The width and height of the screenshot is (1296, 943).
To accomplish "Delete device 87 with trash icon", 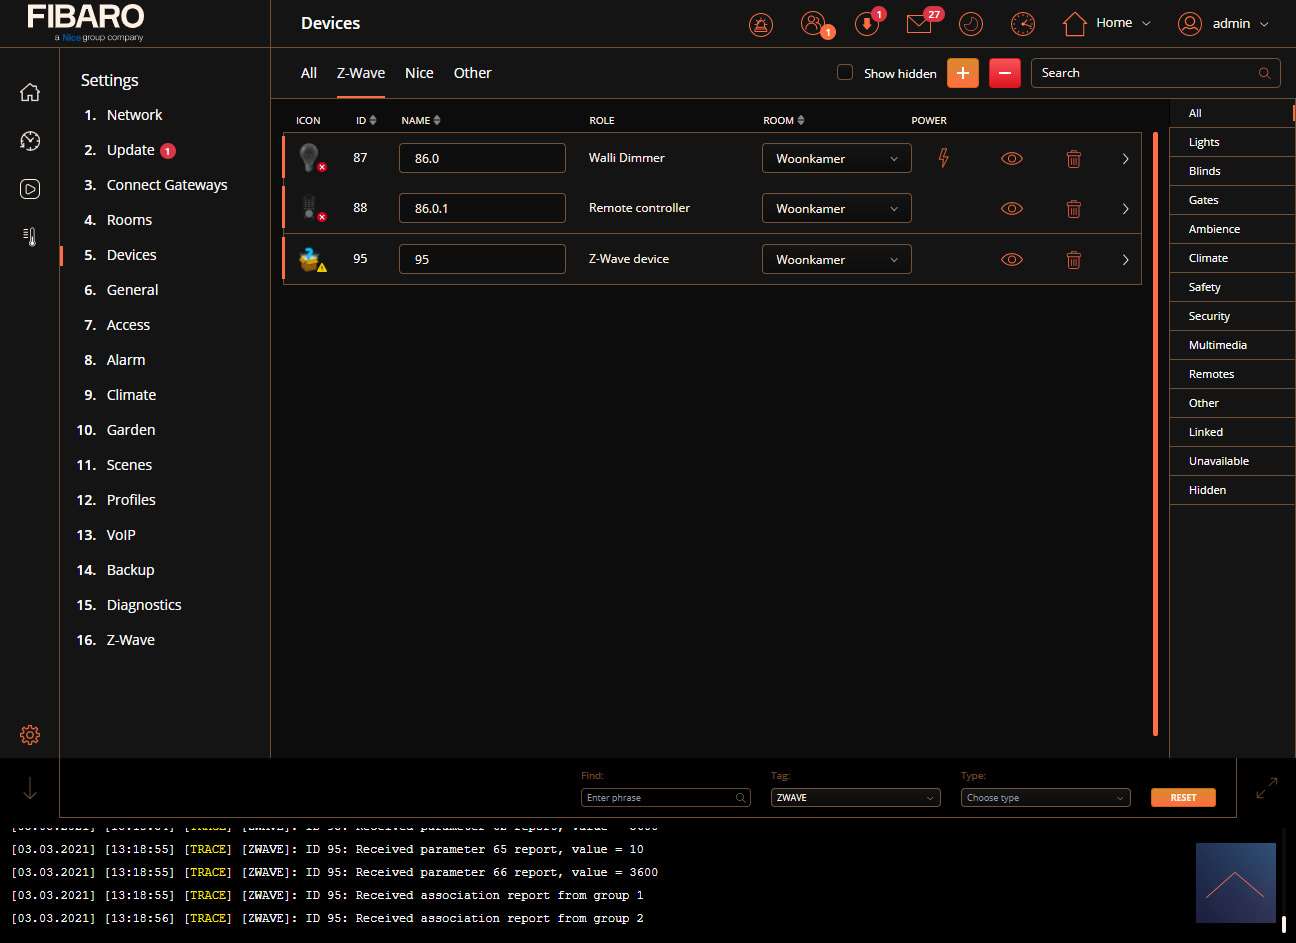I will 1073,159.
